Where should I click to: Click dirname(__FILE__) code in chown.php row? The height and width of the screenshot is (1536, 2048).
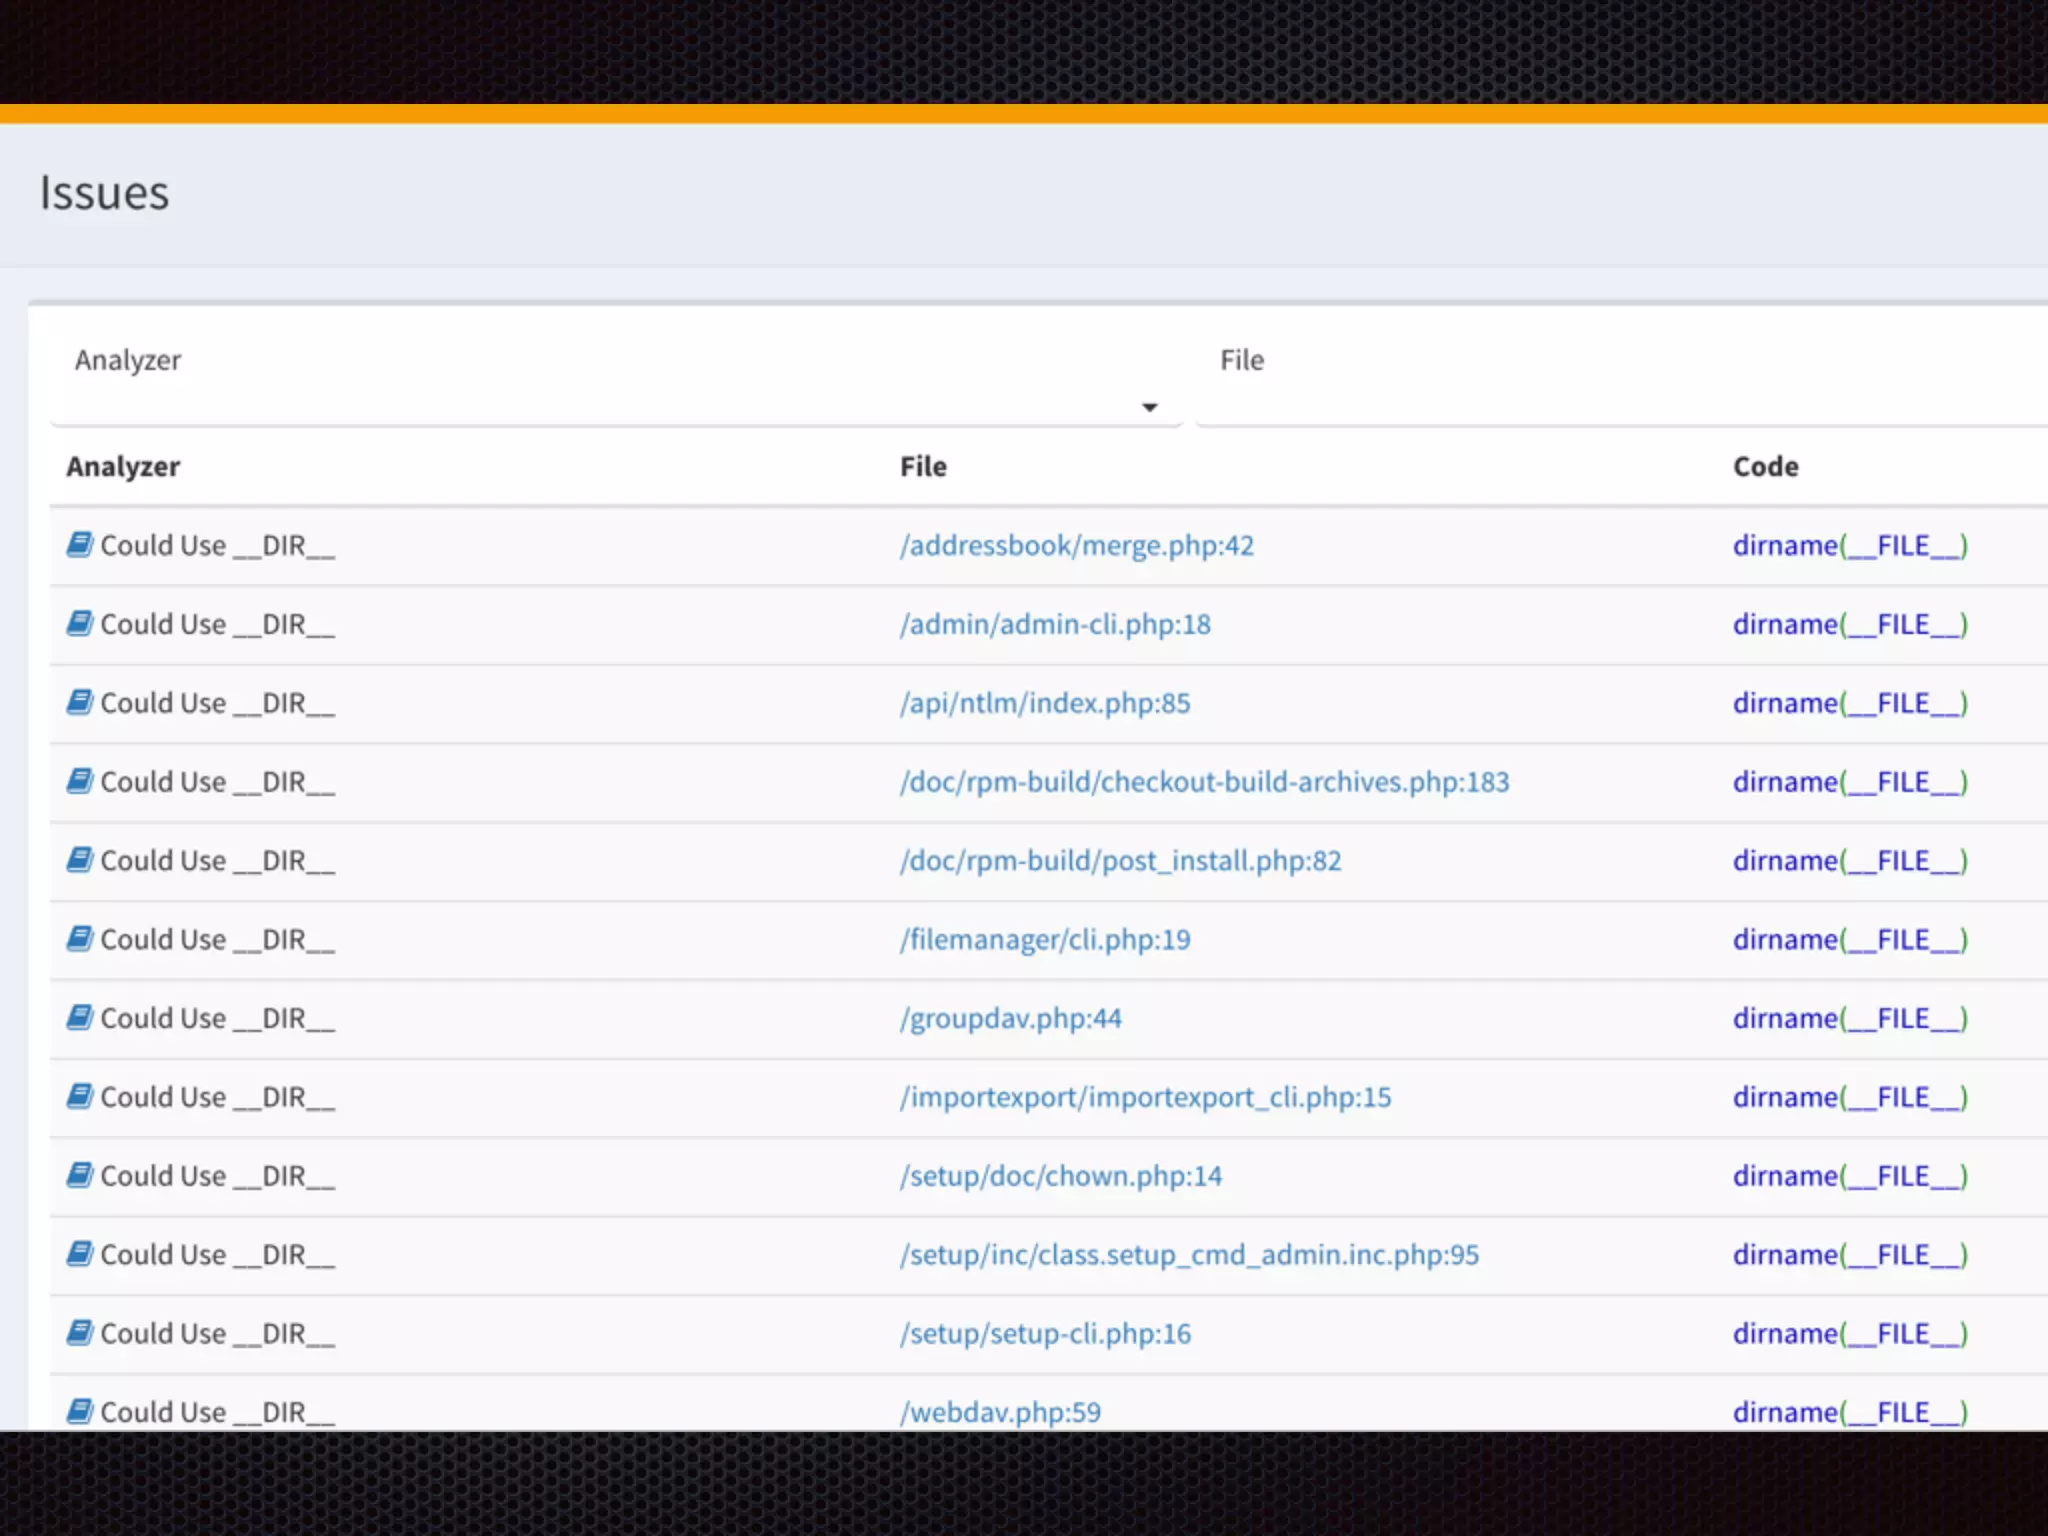point(1849,1176)
